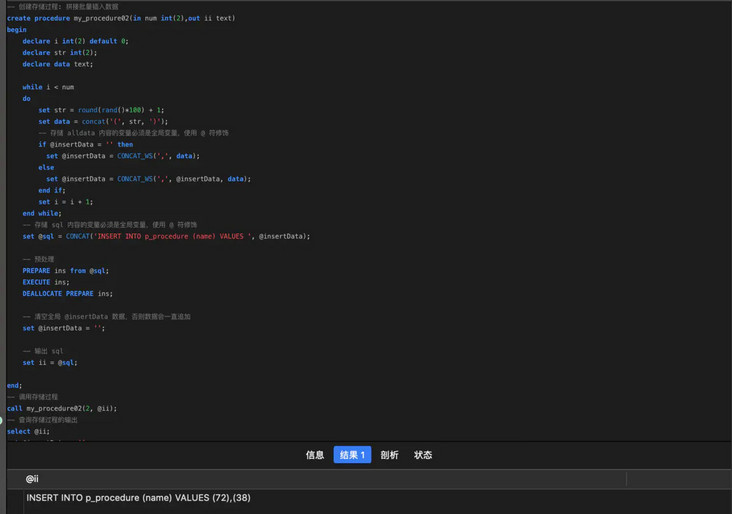Click the line 'declare data text;'

57,64
